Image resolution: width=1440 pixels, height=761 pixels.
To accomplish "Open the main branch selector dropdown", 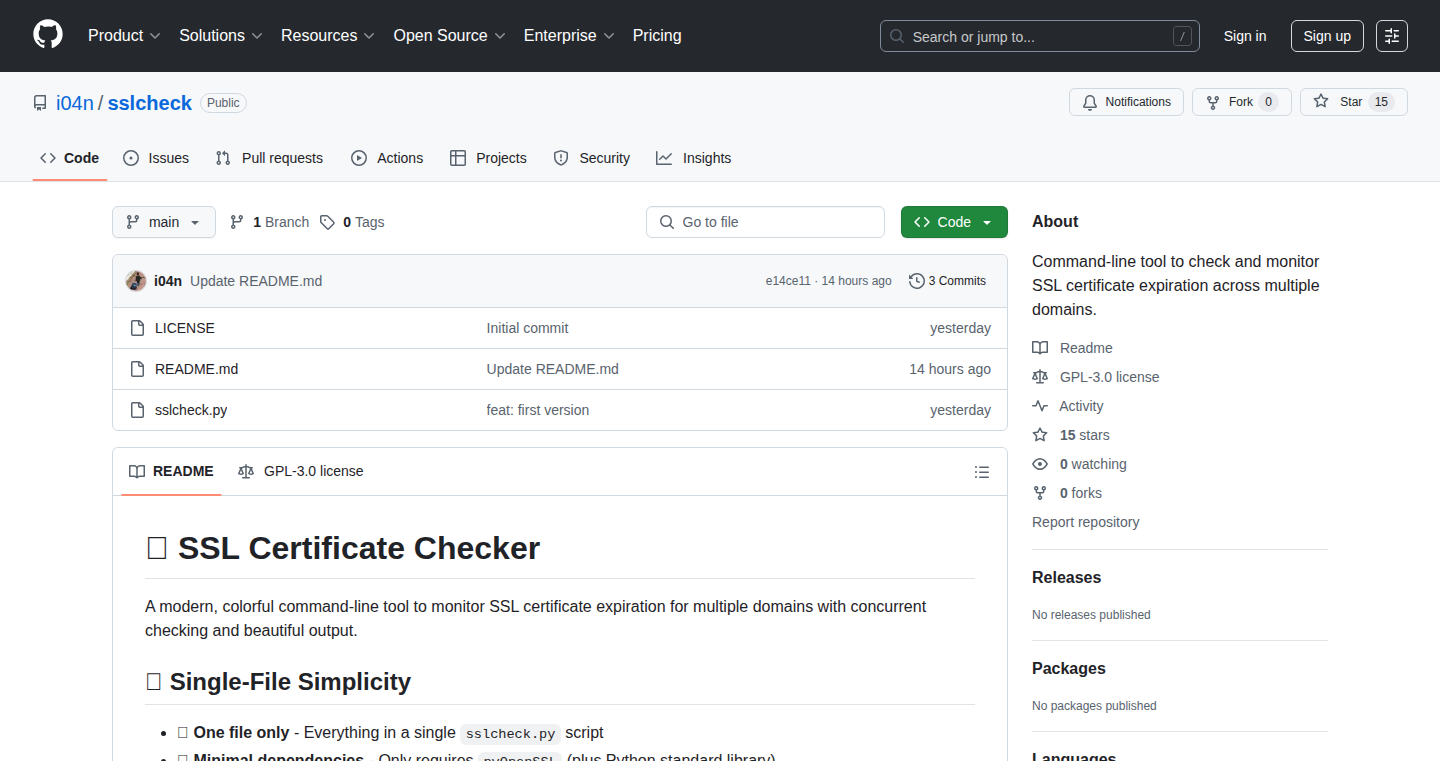I will click(164, 222).
